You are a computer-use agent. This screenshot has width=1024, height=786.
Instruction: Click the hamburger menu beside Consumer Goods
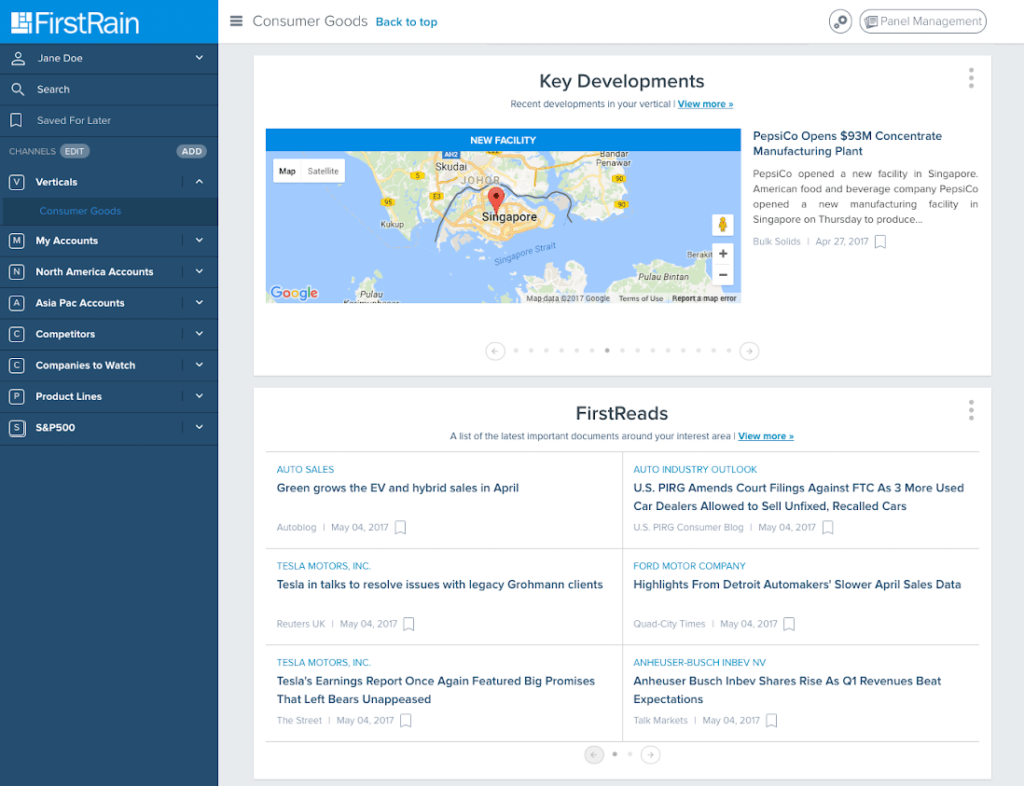click(x=237, y=19)
